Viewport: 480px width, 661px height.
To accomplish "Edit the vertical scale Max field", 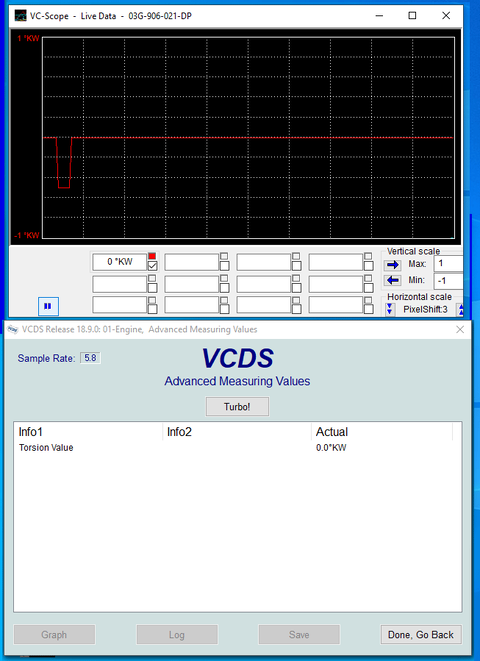I will (448, 264).
